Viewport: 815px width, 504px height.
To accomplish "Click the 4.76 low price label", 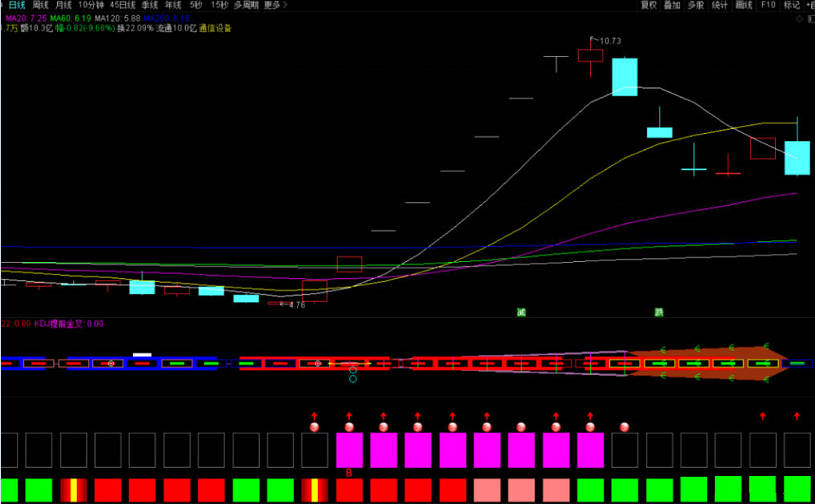I will point(297,305).
